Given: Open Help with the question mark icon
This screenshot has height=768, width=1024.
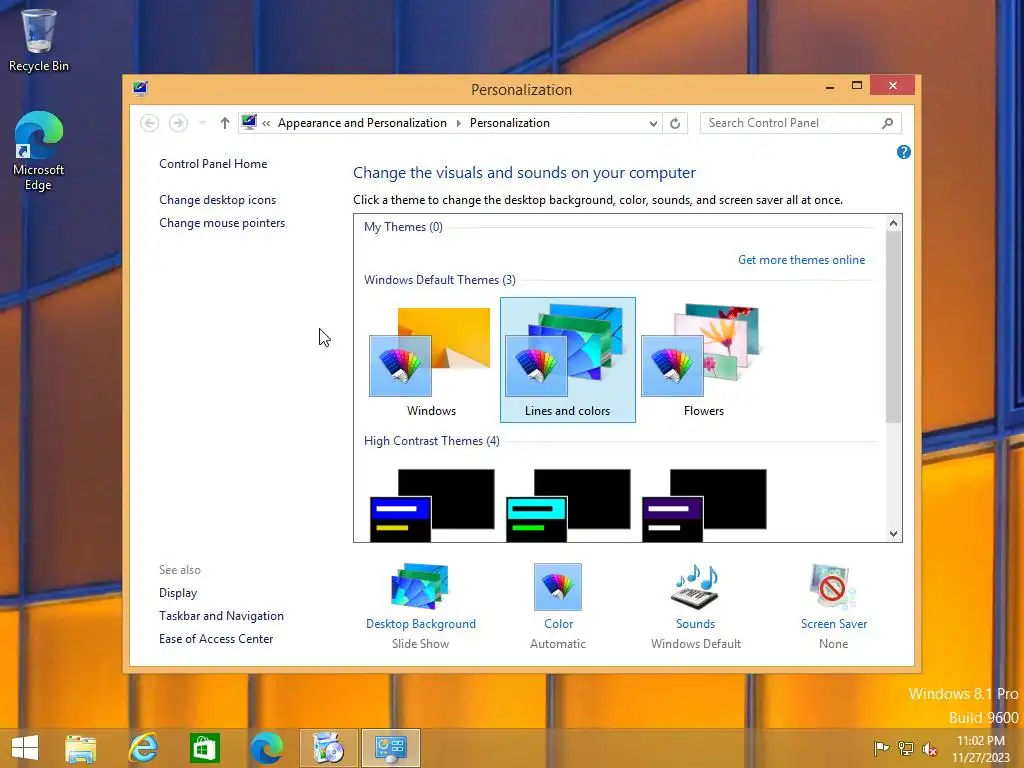Looking at the screenshot, I should (x=904, y=152).
